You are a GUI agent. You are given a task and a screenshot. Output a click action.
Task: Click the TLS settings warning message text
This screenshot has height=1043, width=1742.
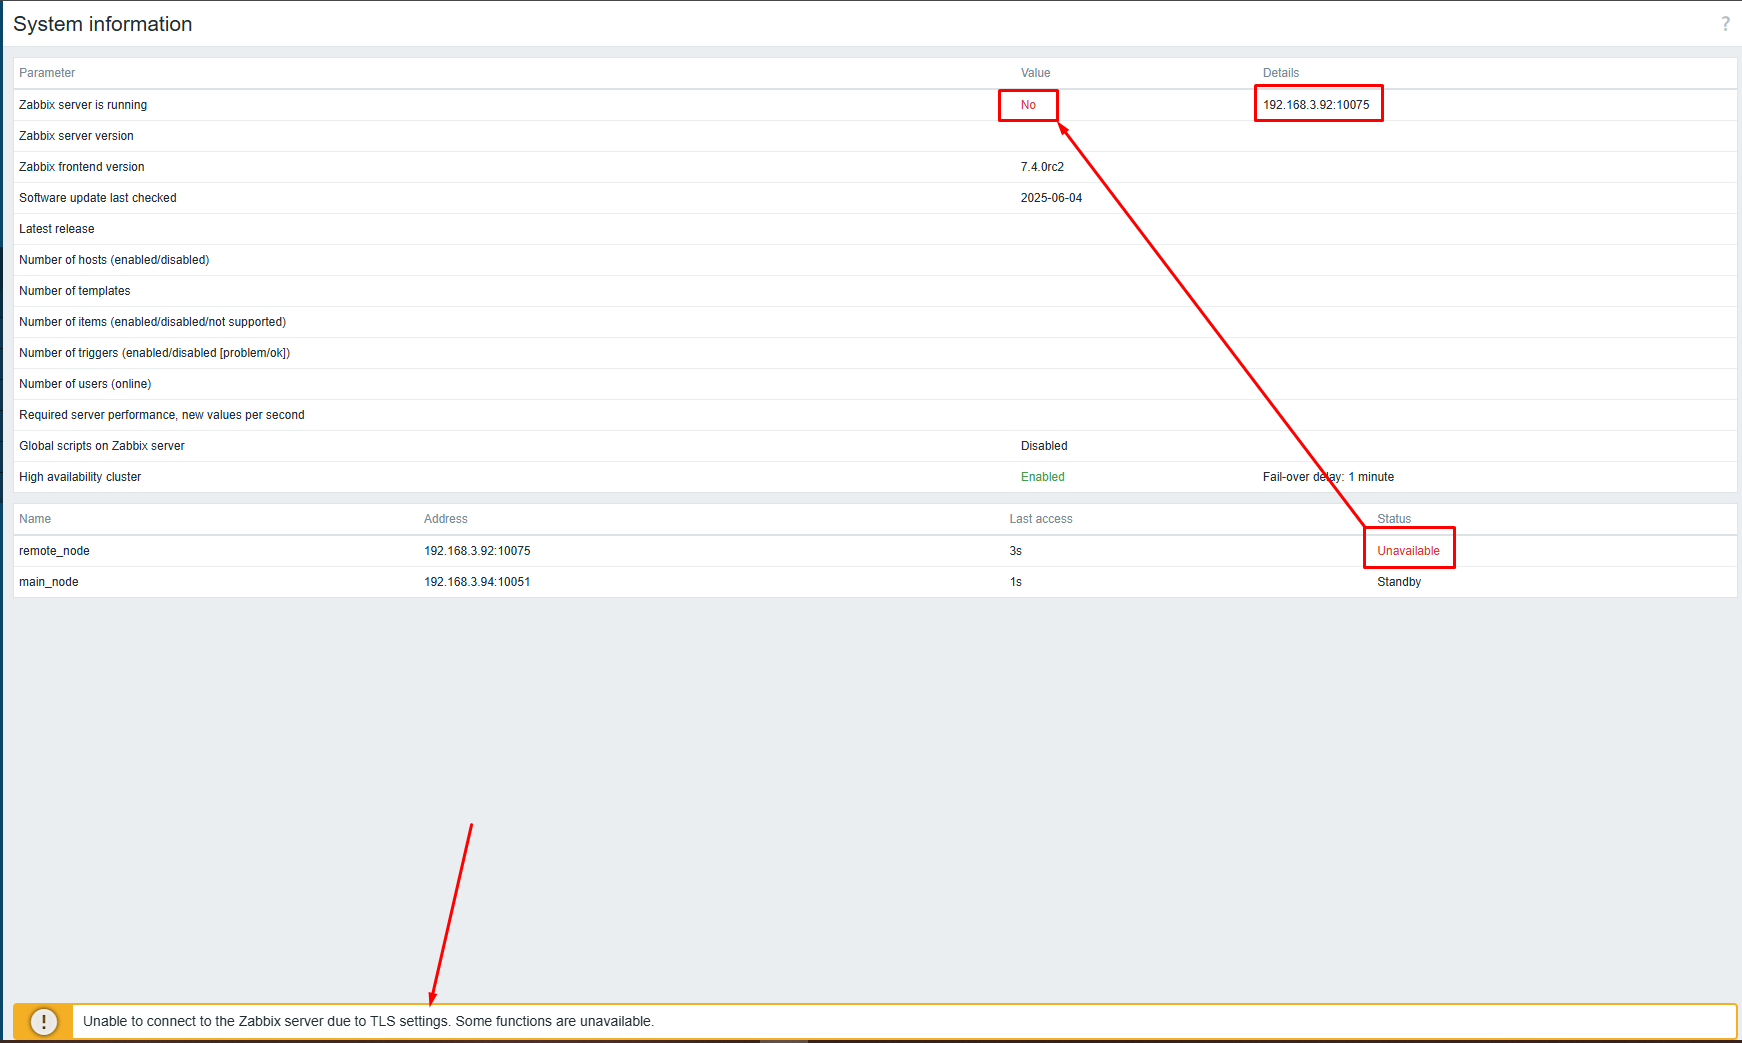tap(368, 1021)
